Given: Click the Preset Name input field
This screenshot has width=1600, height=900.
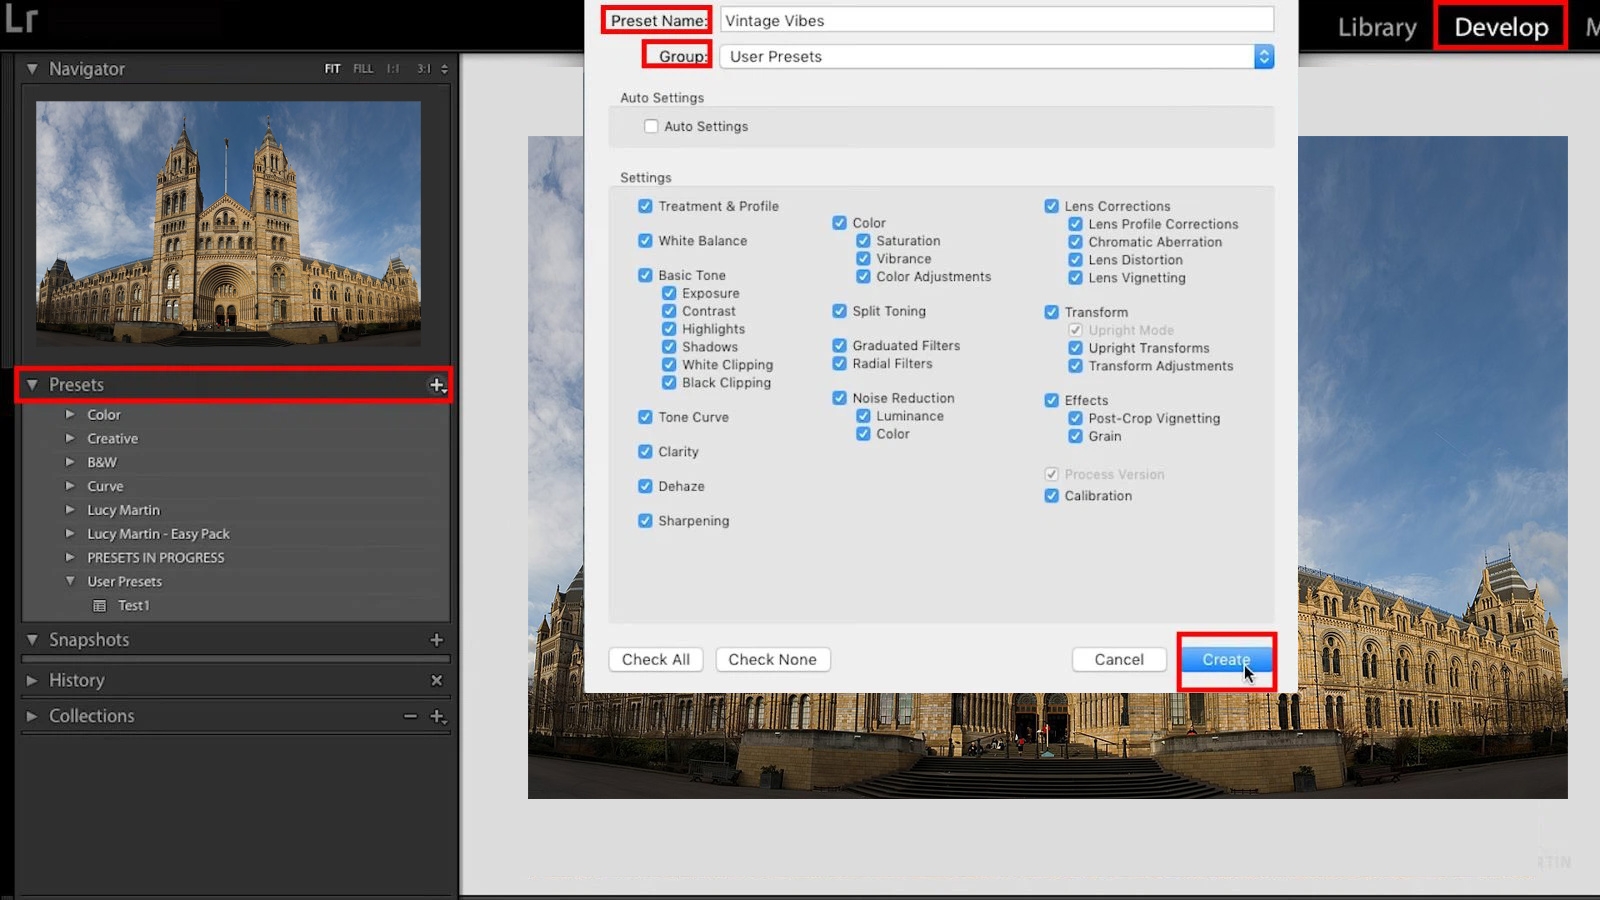Looking at the screenshot, I should coord(995,19).
